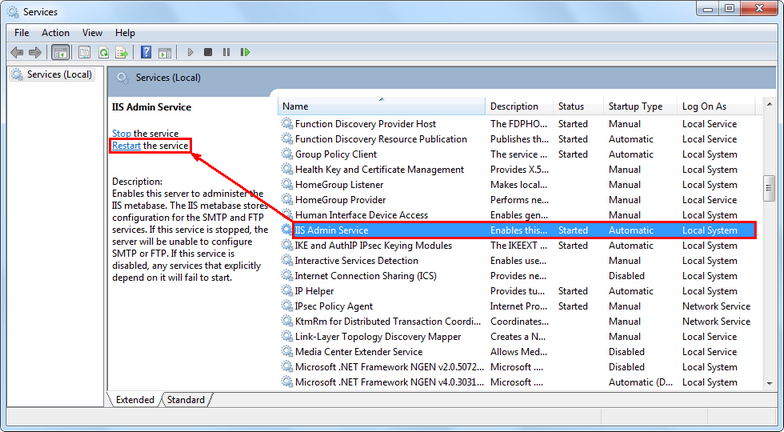Image resolution: width=784 pixels, height=432 pixels.
Task: Select KtmRm for Distributed Transaction Coordinator row
Action: tap(388, 321)
